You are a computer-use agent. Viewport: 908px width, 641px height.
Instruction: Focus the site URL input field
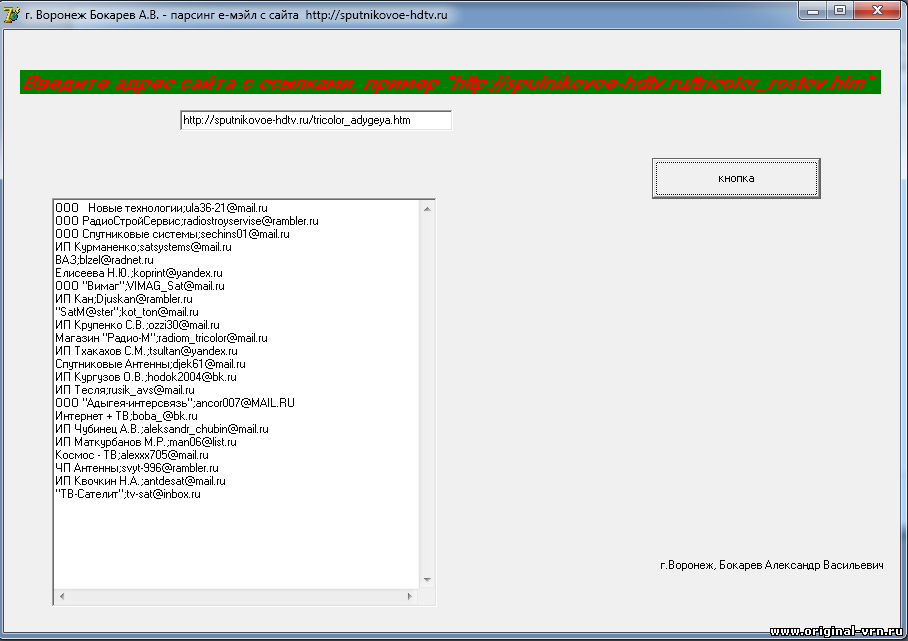(316, 120)
